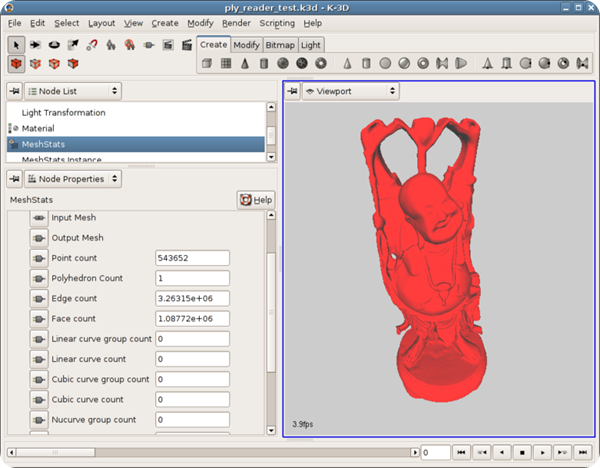This screenshot has width=600, height=468.
Task: Play the animation forward
Action: (x=542, y=452)
